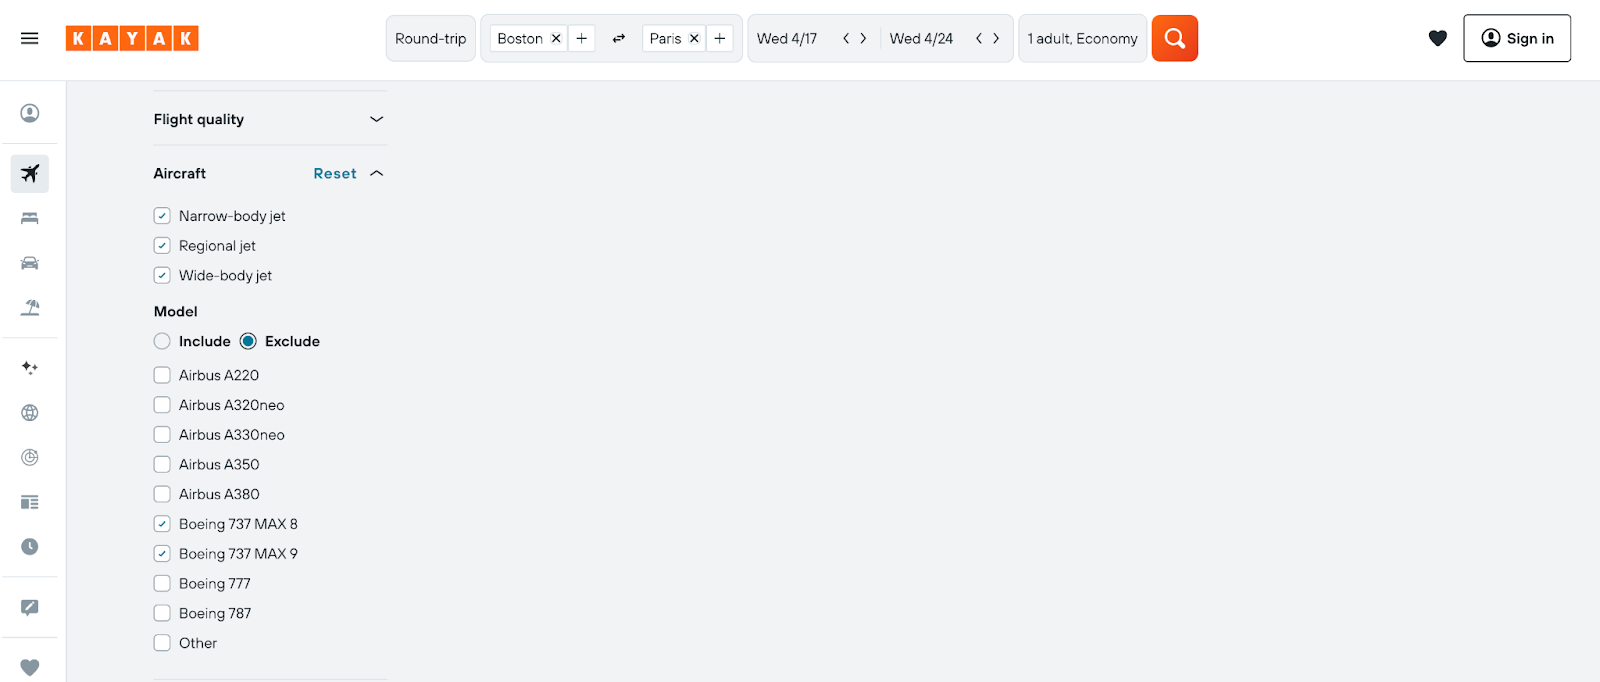Open the Cars sidebar icon
This screenshot has width=1600, height=682.
tap(30, 263)
